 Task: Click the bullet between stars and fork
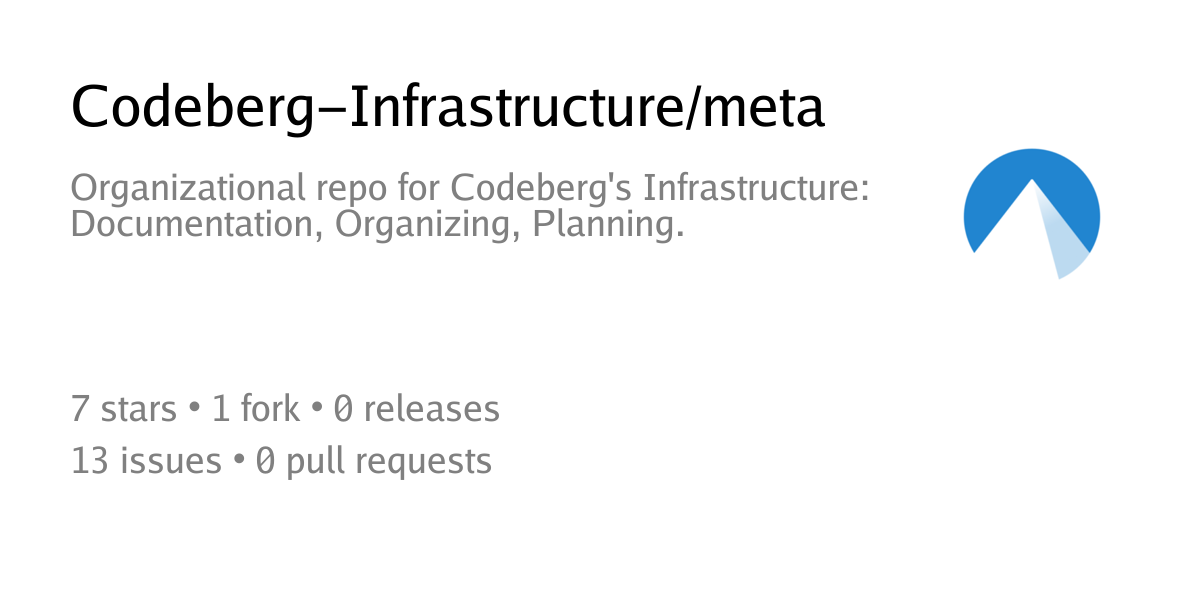point(195,410)
